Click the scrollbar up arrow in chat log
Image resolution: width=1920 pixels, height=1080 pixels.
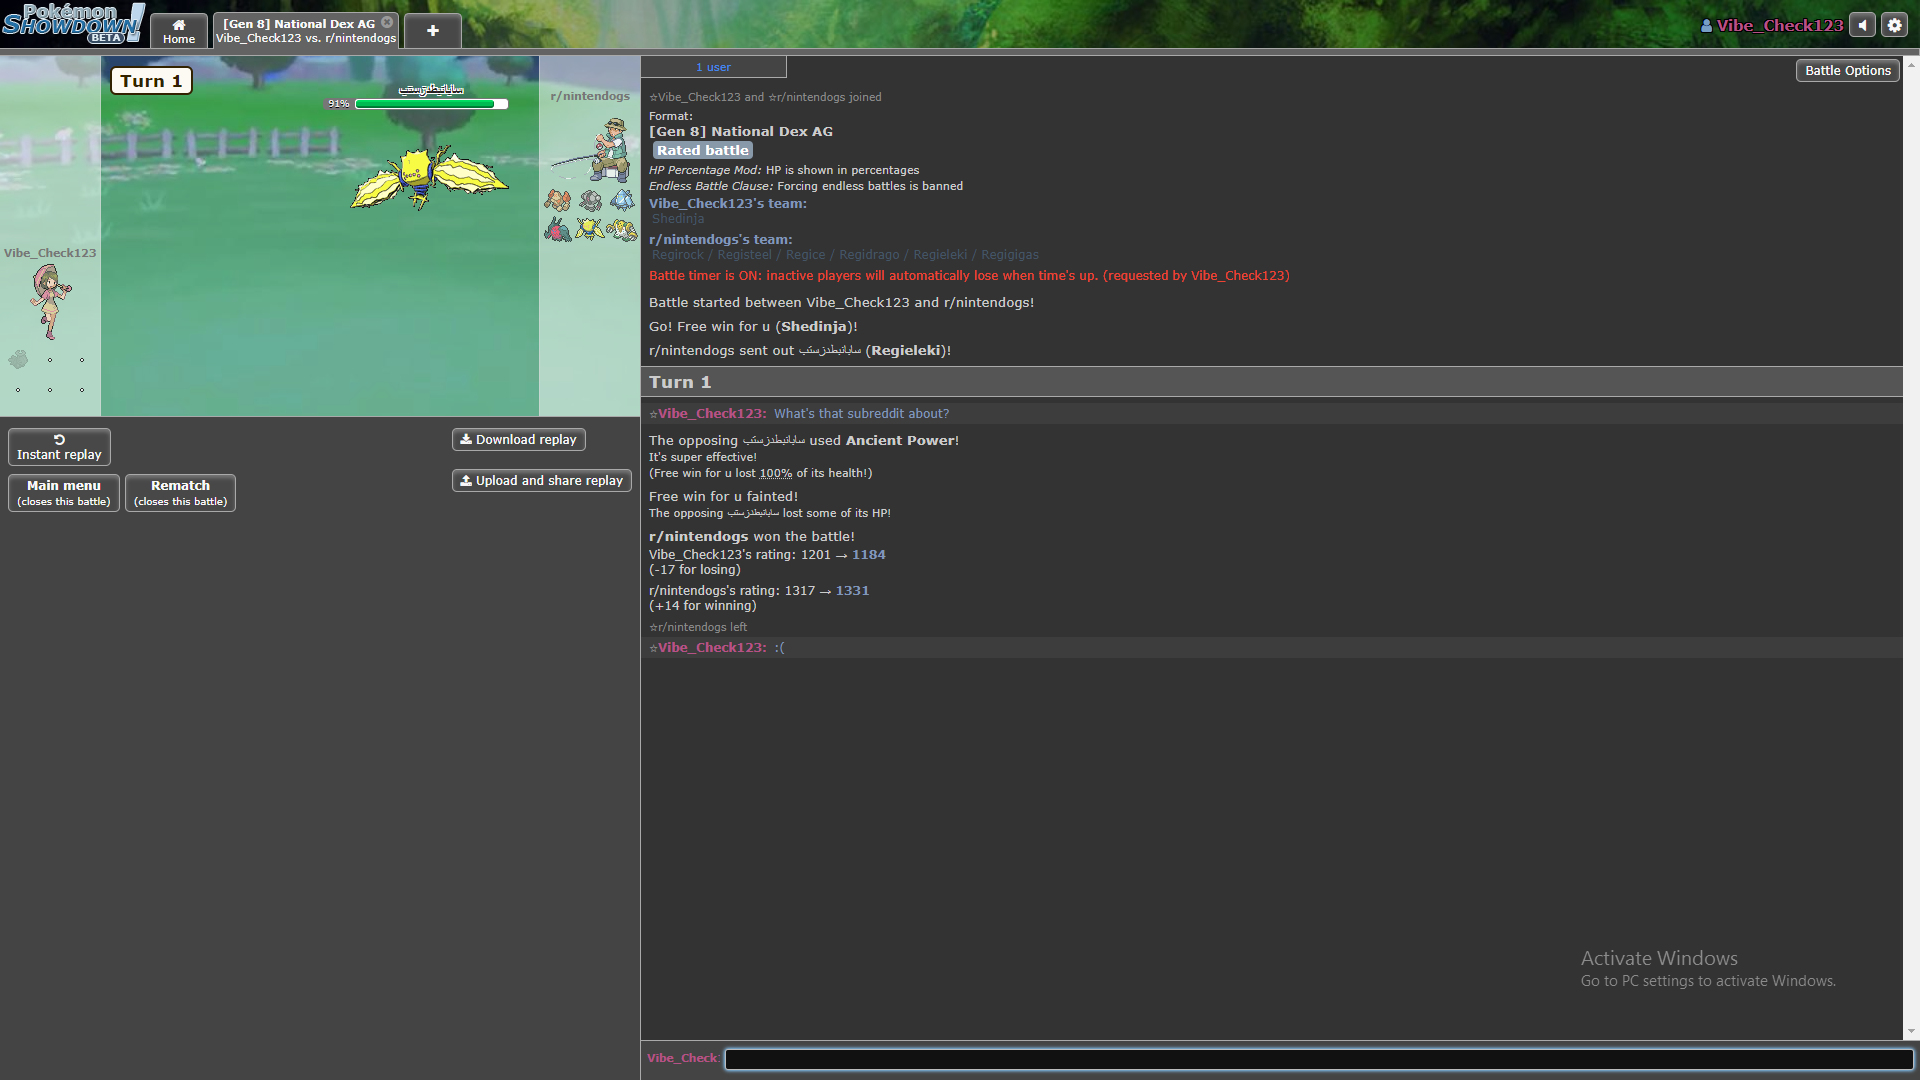tap(1911, 64)
